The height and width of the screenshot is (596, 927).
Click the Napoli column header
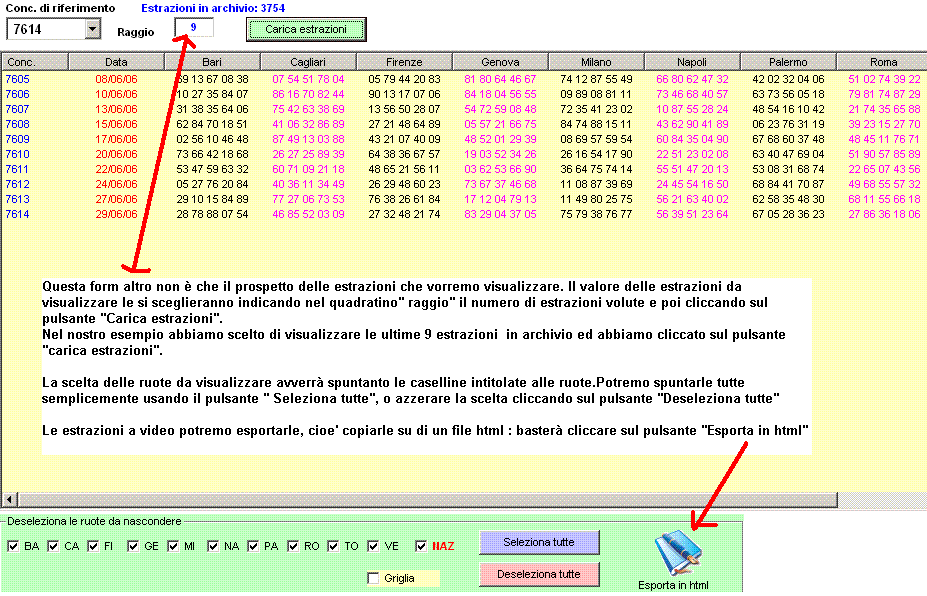point(692,62)
